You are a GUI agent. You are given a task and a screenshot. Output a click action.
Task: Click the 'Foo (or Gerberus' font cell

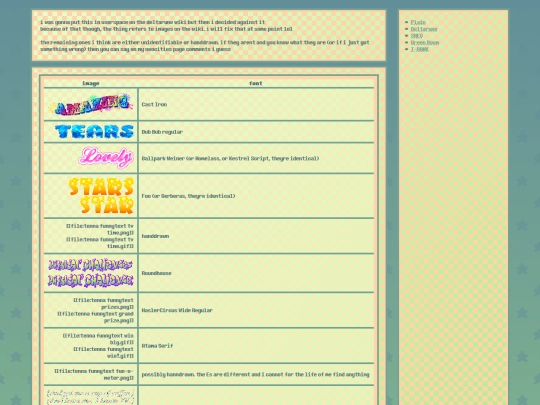(256, 196)
